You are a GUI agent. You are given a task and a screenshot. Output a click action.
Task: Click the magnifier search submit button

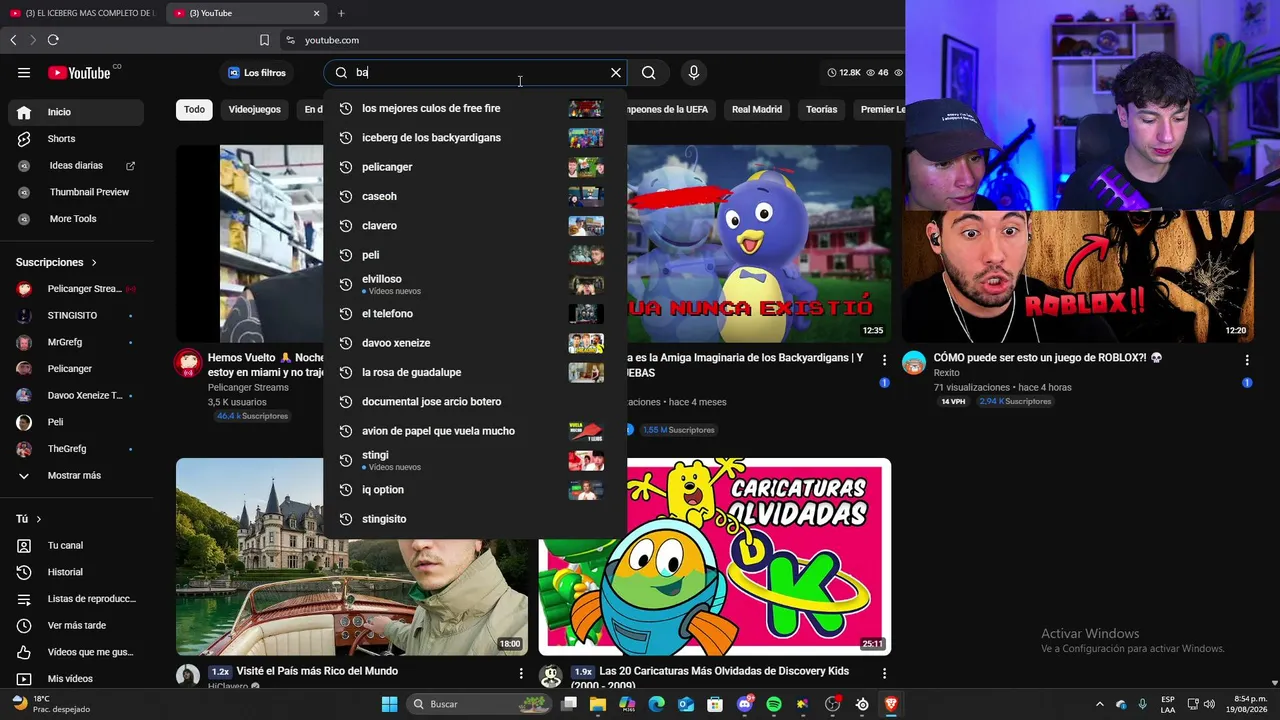click(x=649, y=72)
